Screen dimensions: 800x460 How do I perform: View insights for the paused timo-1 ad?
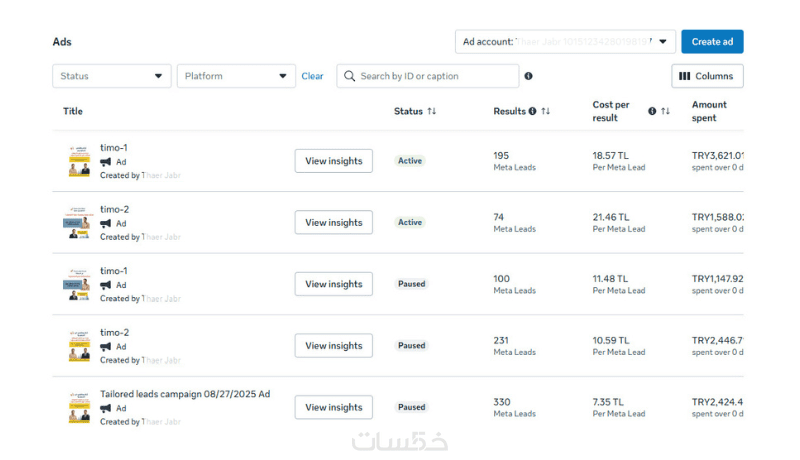pos(333,284)
